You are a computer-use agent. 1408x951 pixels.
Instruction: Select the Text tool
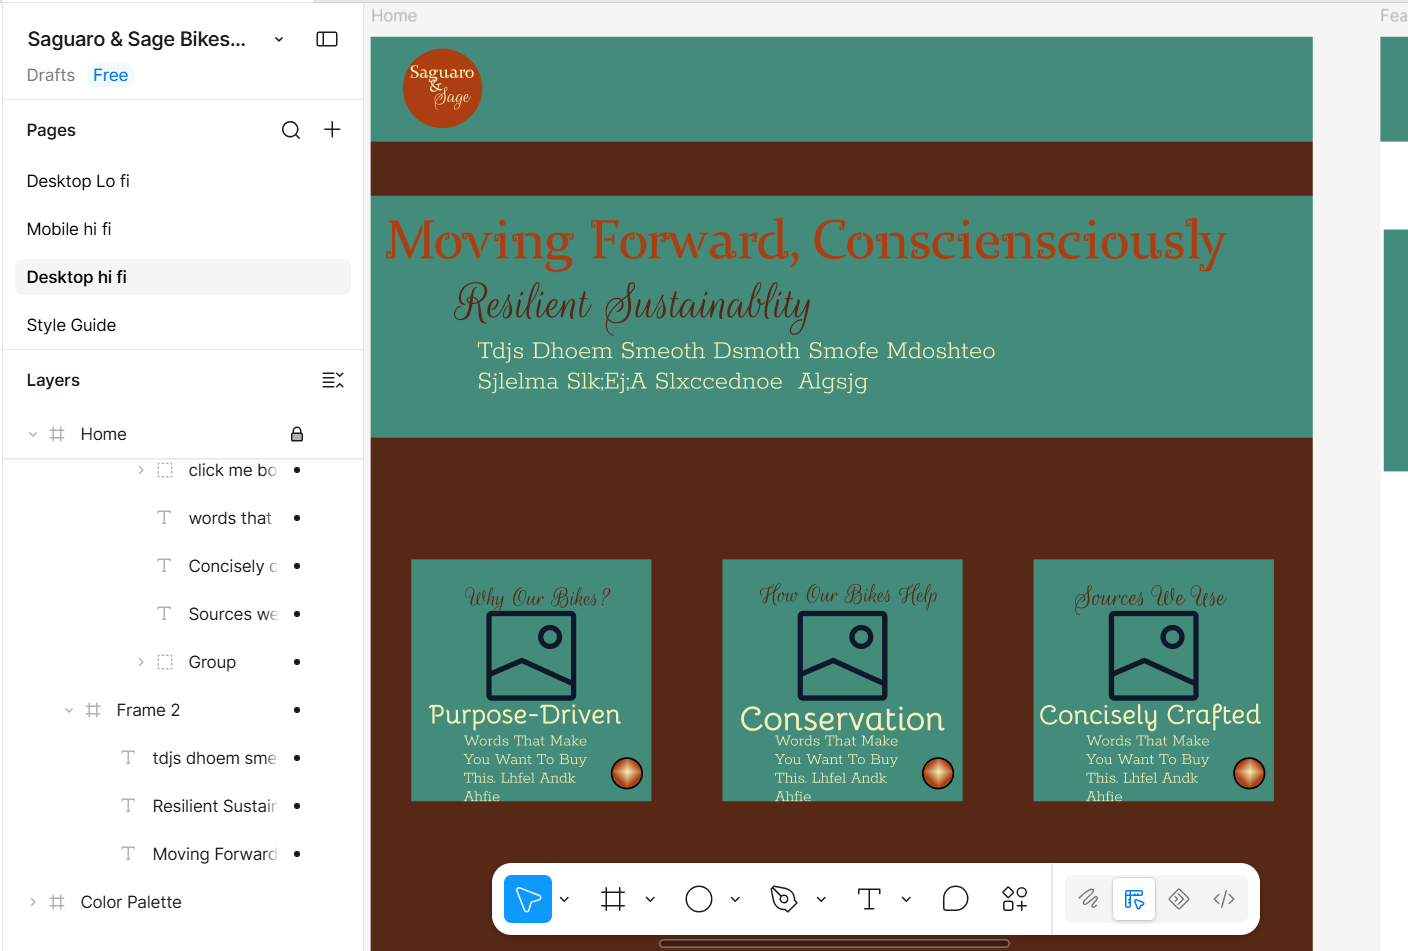tap(869, 899)
